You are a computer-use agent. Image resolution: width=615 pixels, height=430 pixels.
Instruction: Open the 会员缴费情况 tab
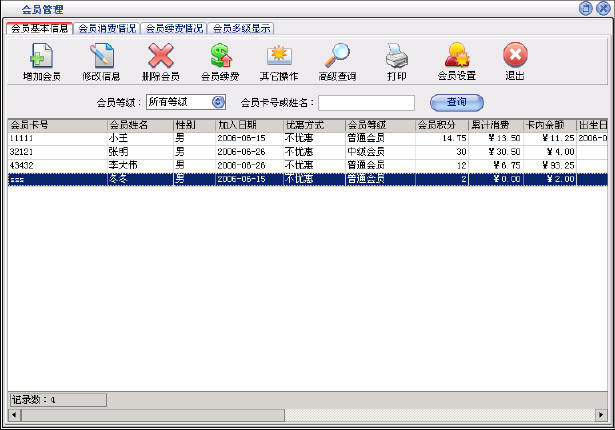click(174, 28)
